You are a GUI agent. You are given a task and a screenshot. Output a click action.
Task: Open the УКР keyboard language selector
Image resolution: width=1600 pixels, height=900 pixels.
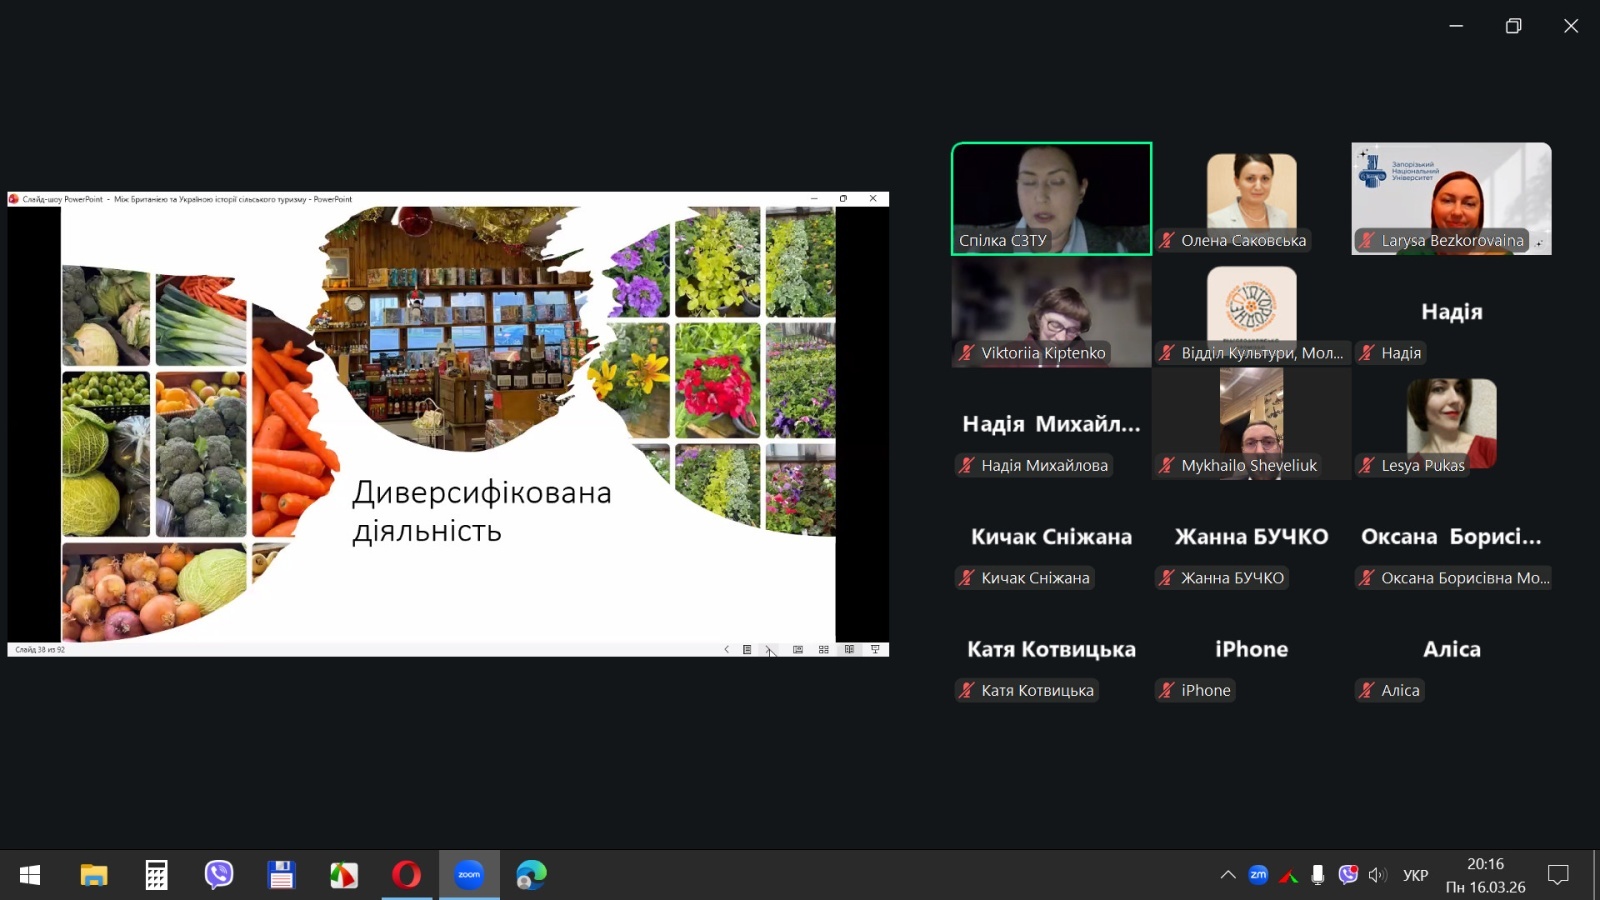coord(1415,875)
